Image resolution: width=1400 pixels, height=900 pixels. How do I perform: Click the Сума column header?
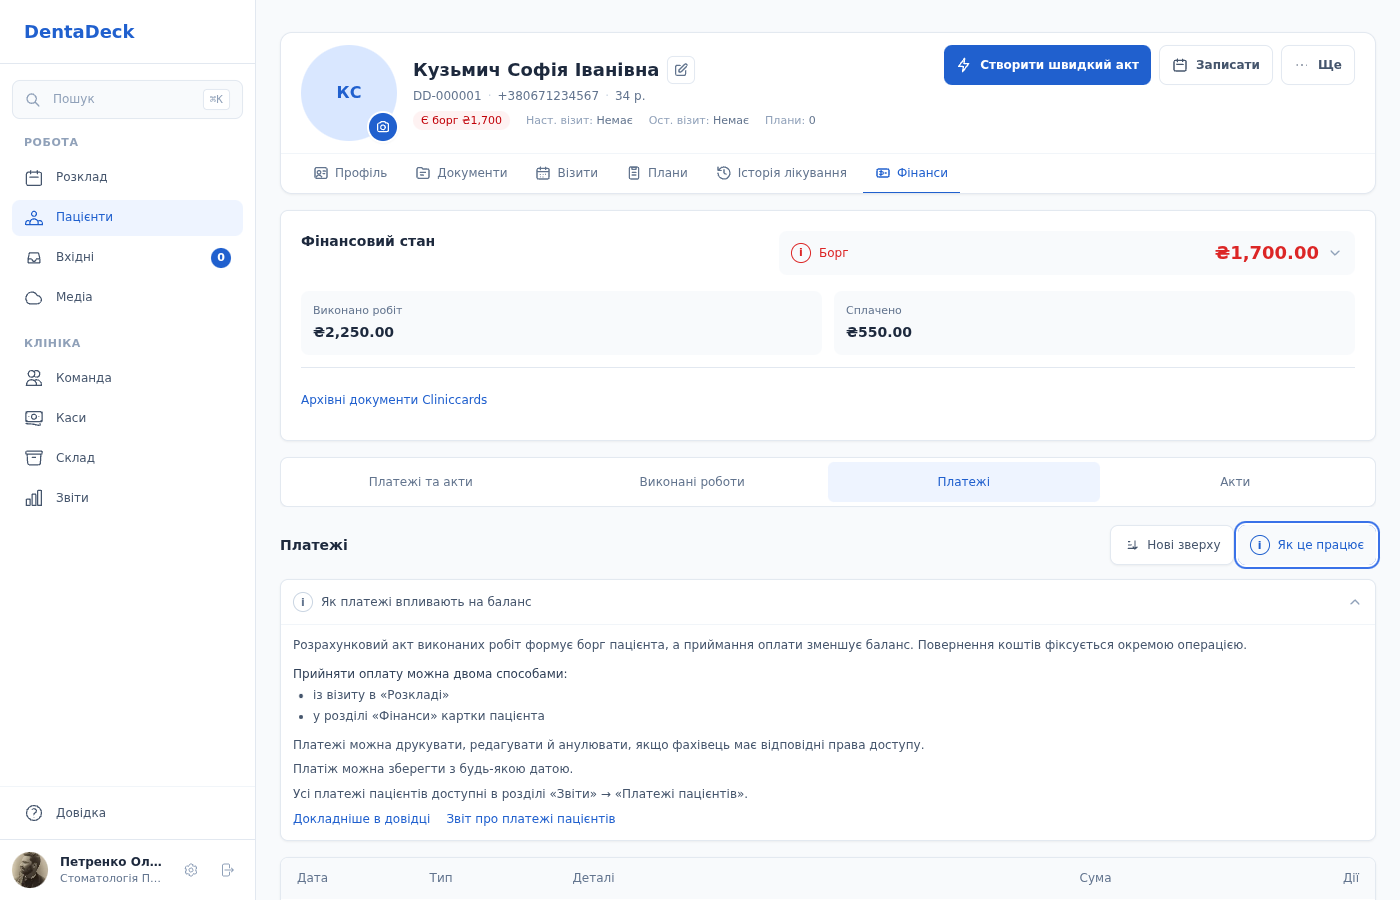click(1095, 878)
